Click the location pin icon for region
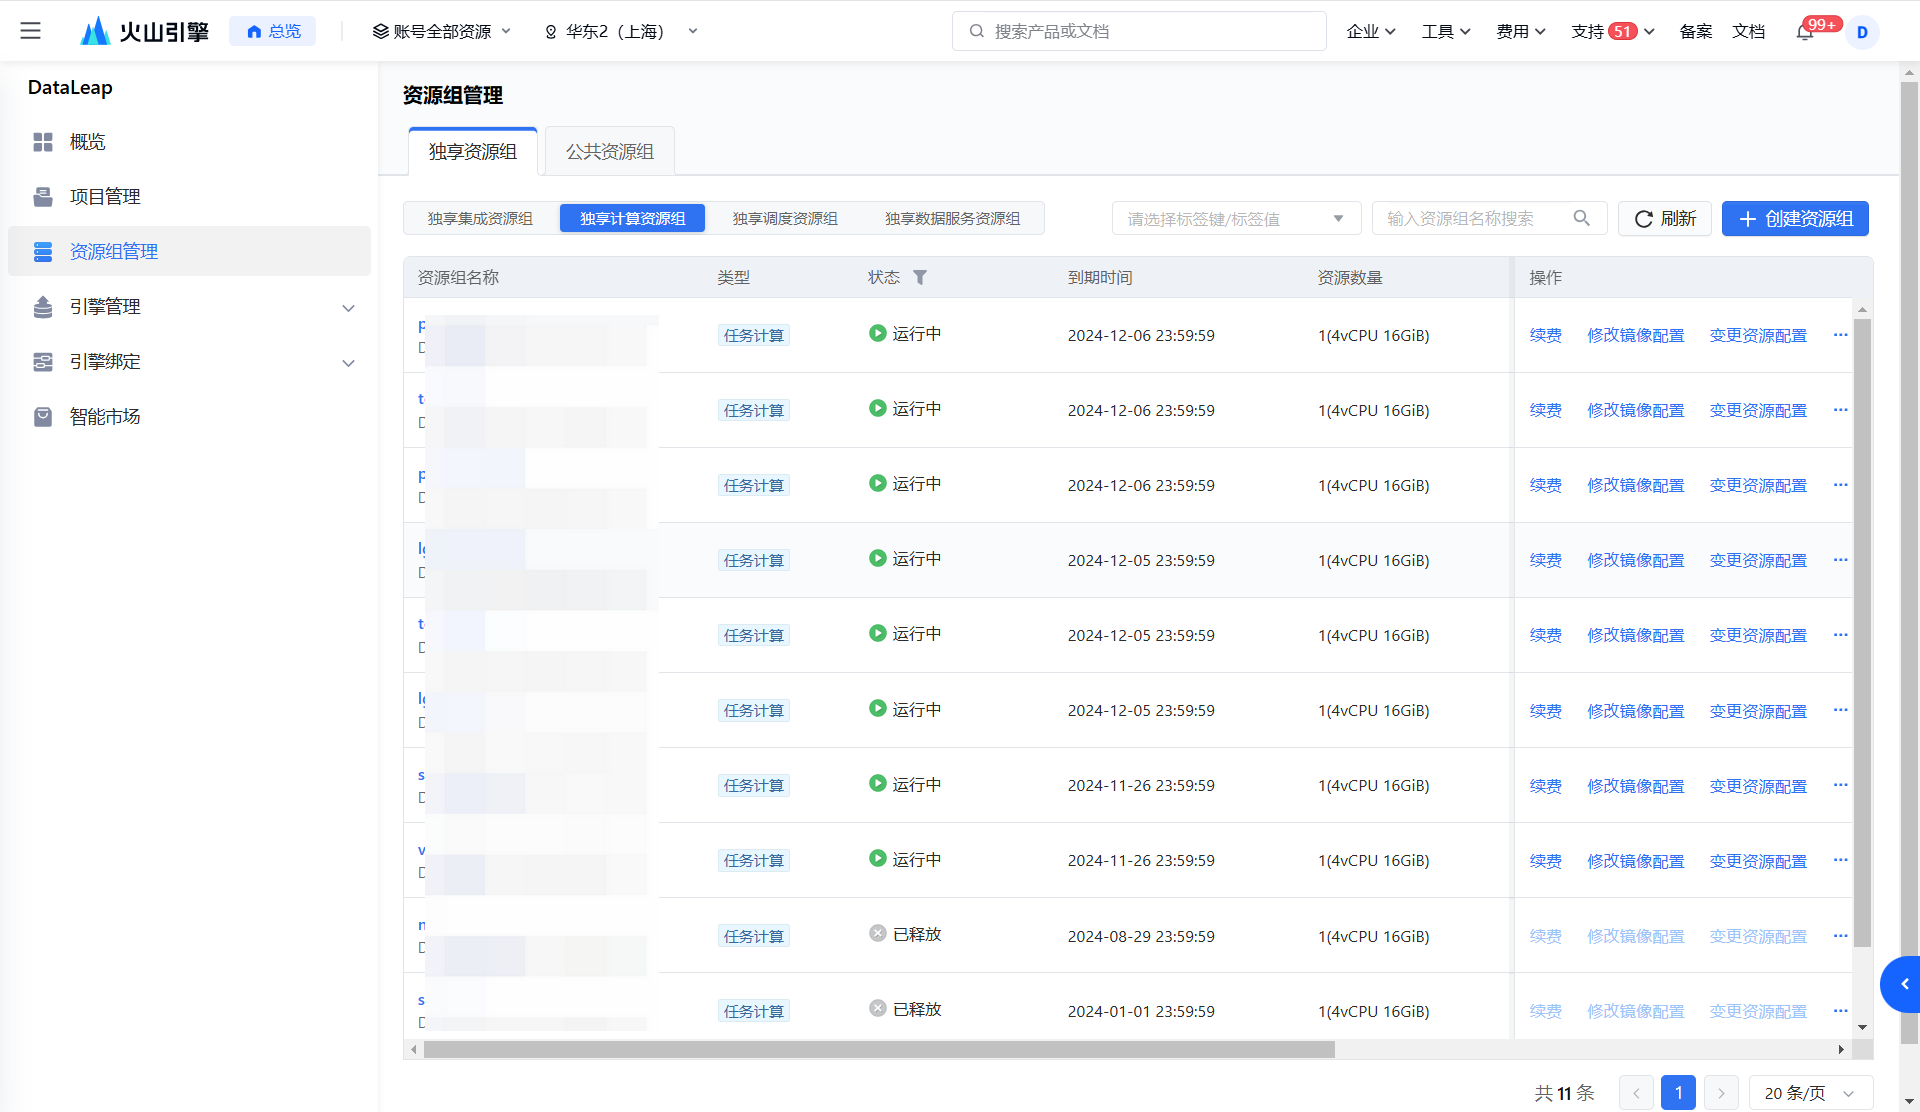1920x1112 pixels. tap(551, 32)
